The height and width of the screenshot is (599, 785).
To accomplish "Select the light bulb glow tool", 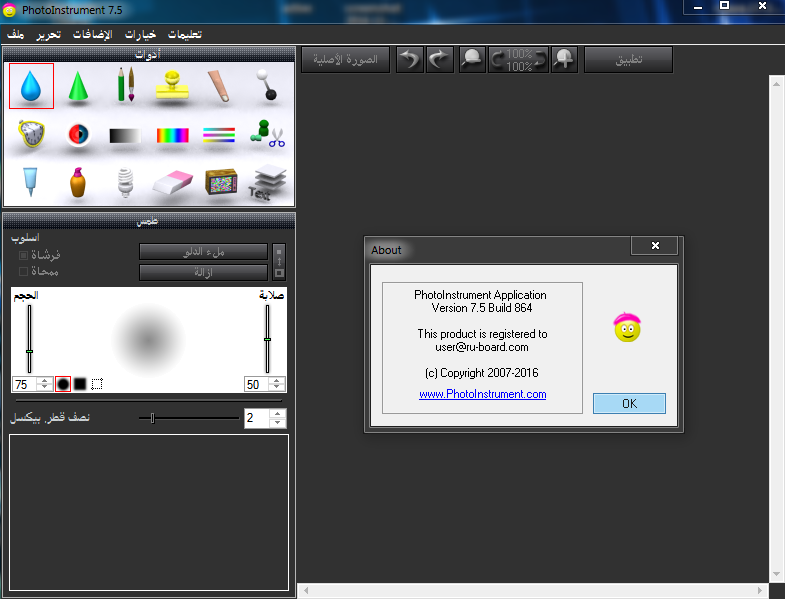I will click(x=125, y=182).
